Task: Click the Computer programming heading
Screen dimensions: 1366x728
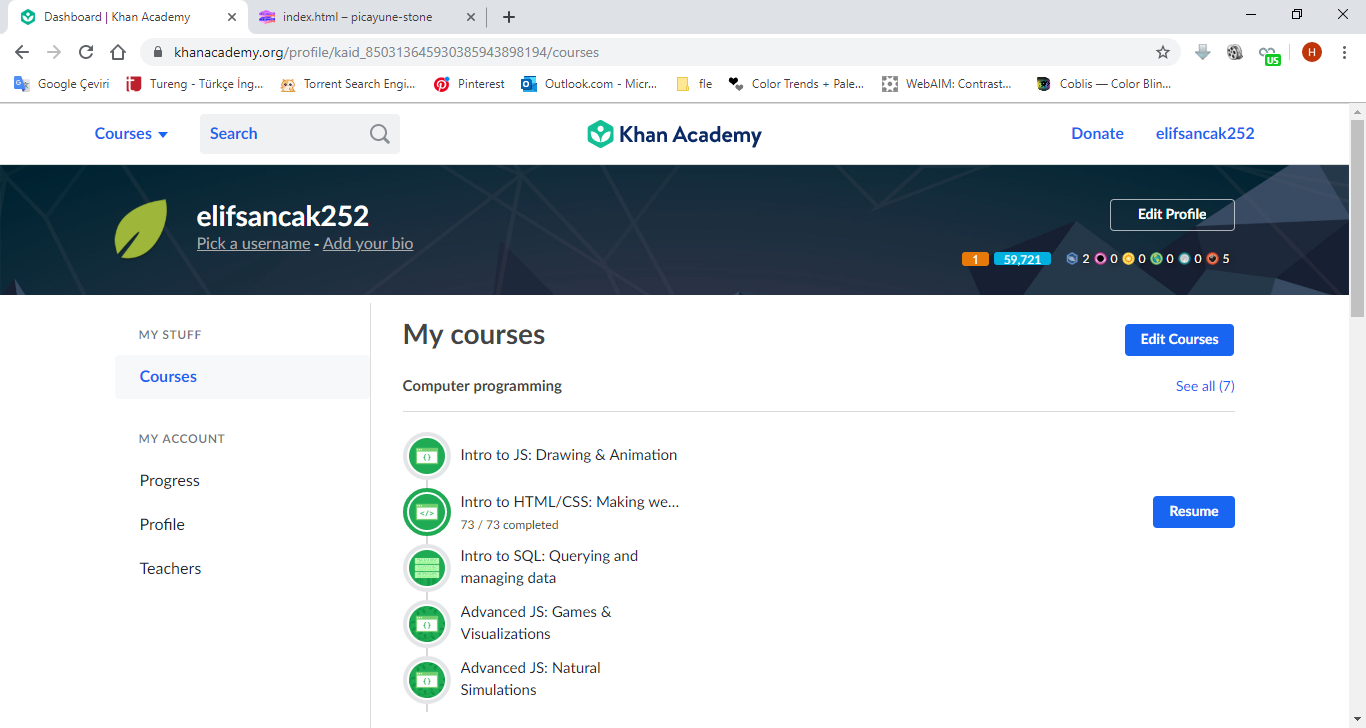Action: point(482,386)
